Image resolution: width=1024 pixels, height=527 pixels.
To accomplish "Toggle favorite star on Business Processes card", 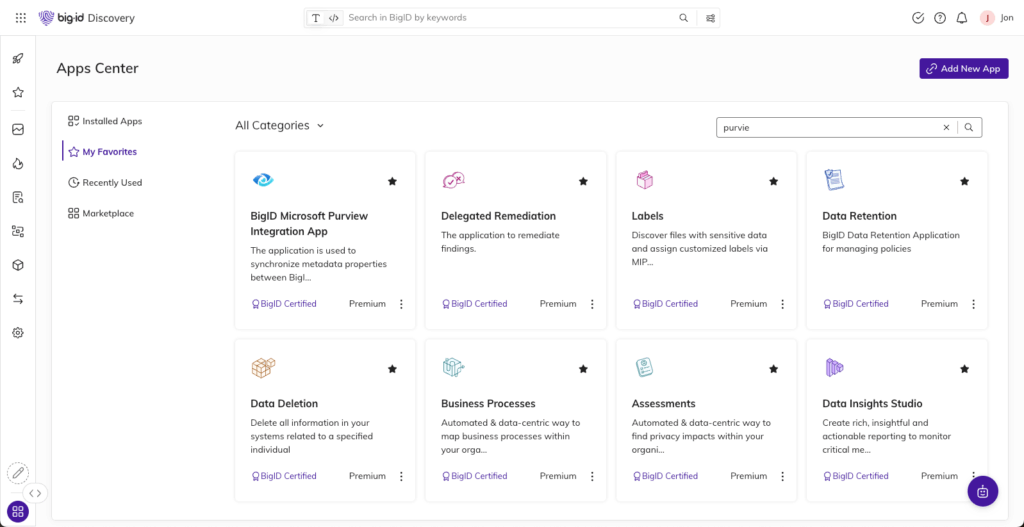I will point(583,369).
